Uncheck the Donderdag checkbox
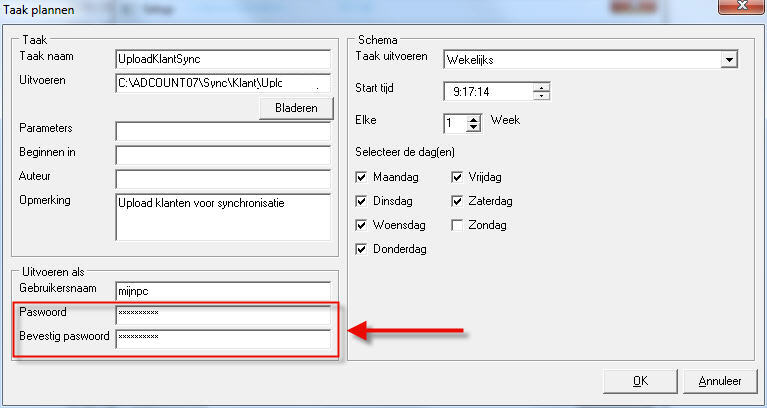767x408 pixels. point(361,249)
